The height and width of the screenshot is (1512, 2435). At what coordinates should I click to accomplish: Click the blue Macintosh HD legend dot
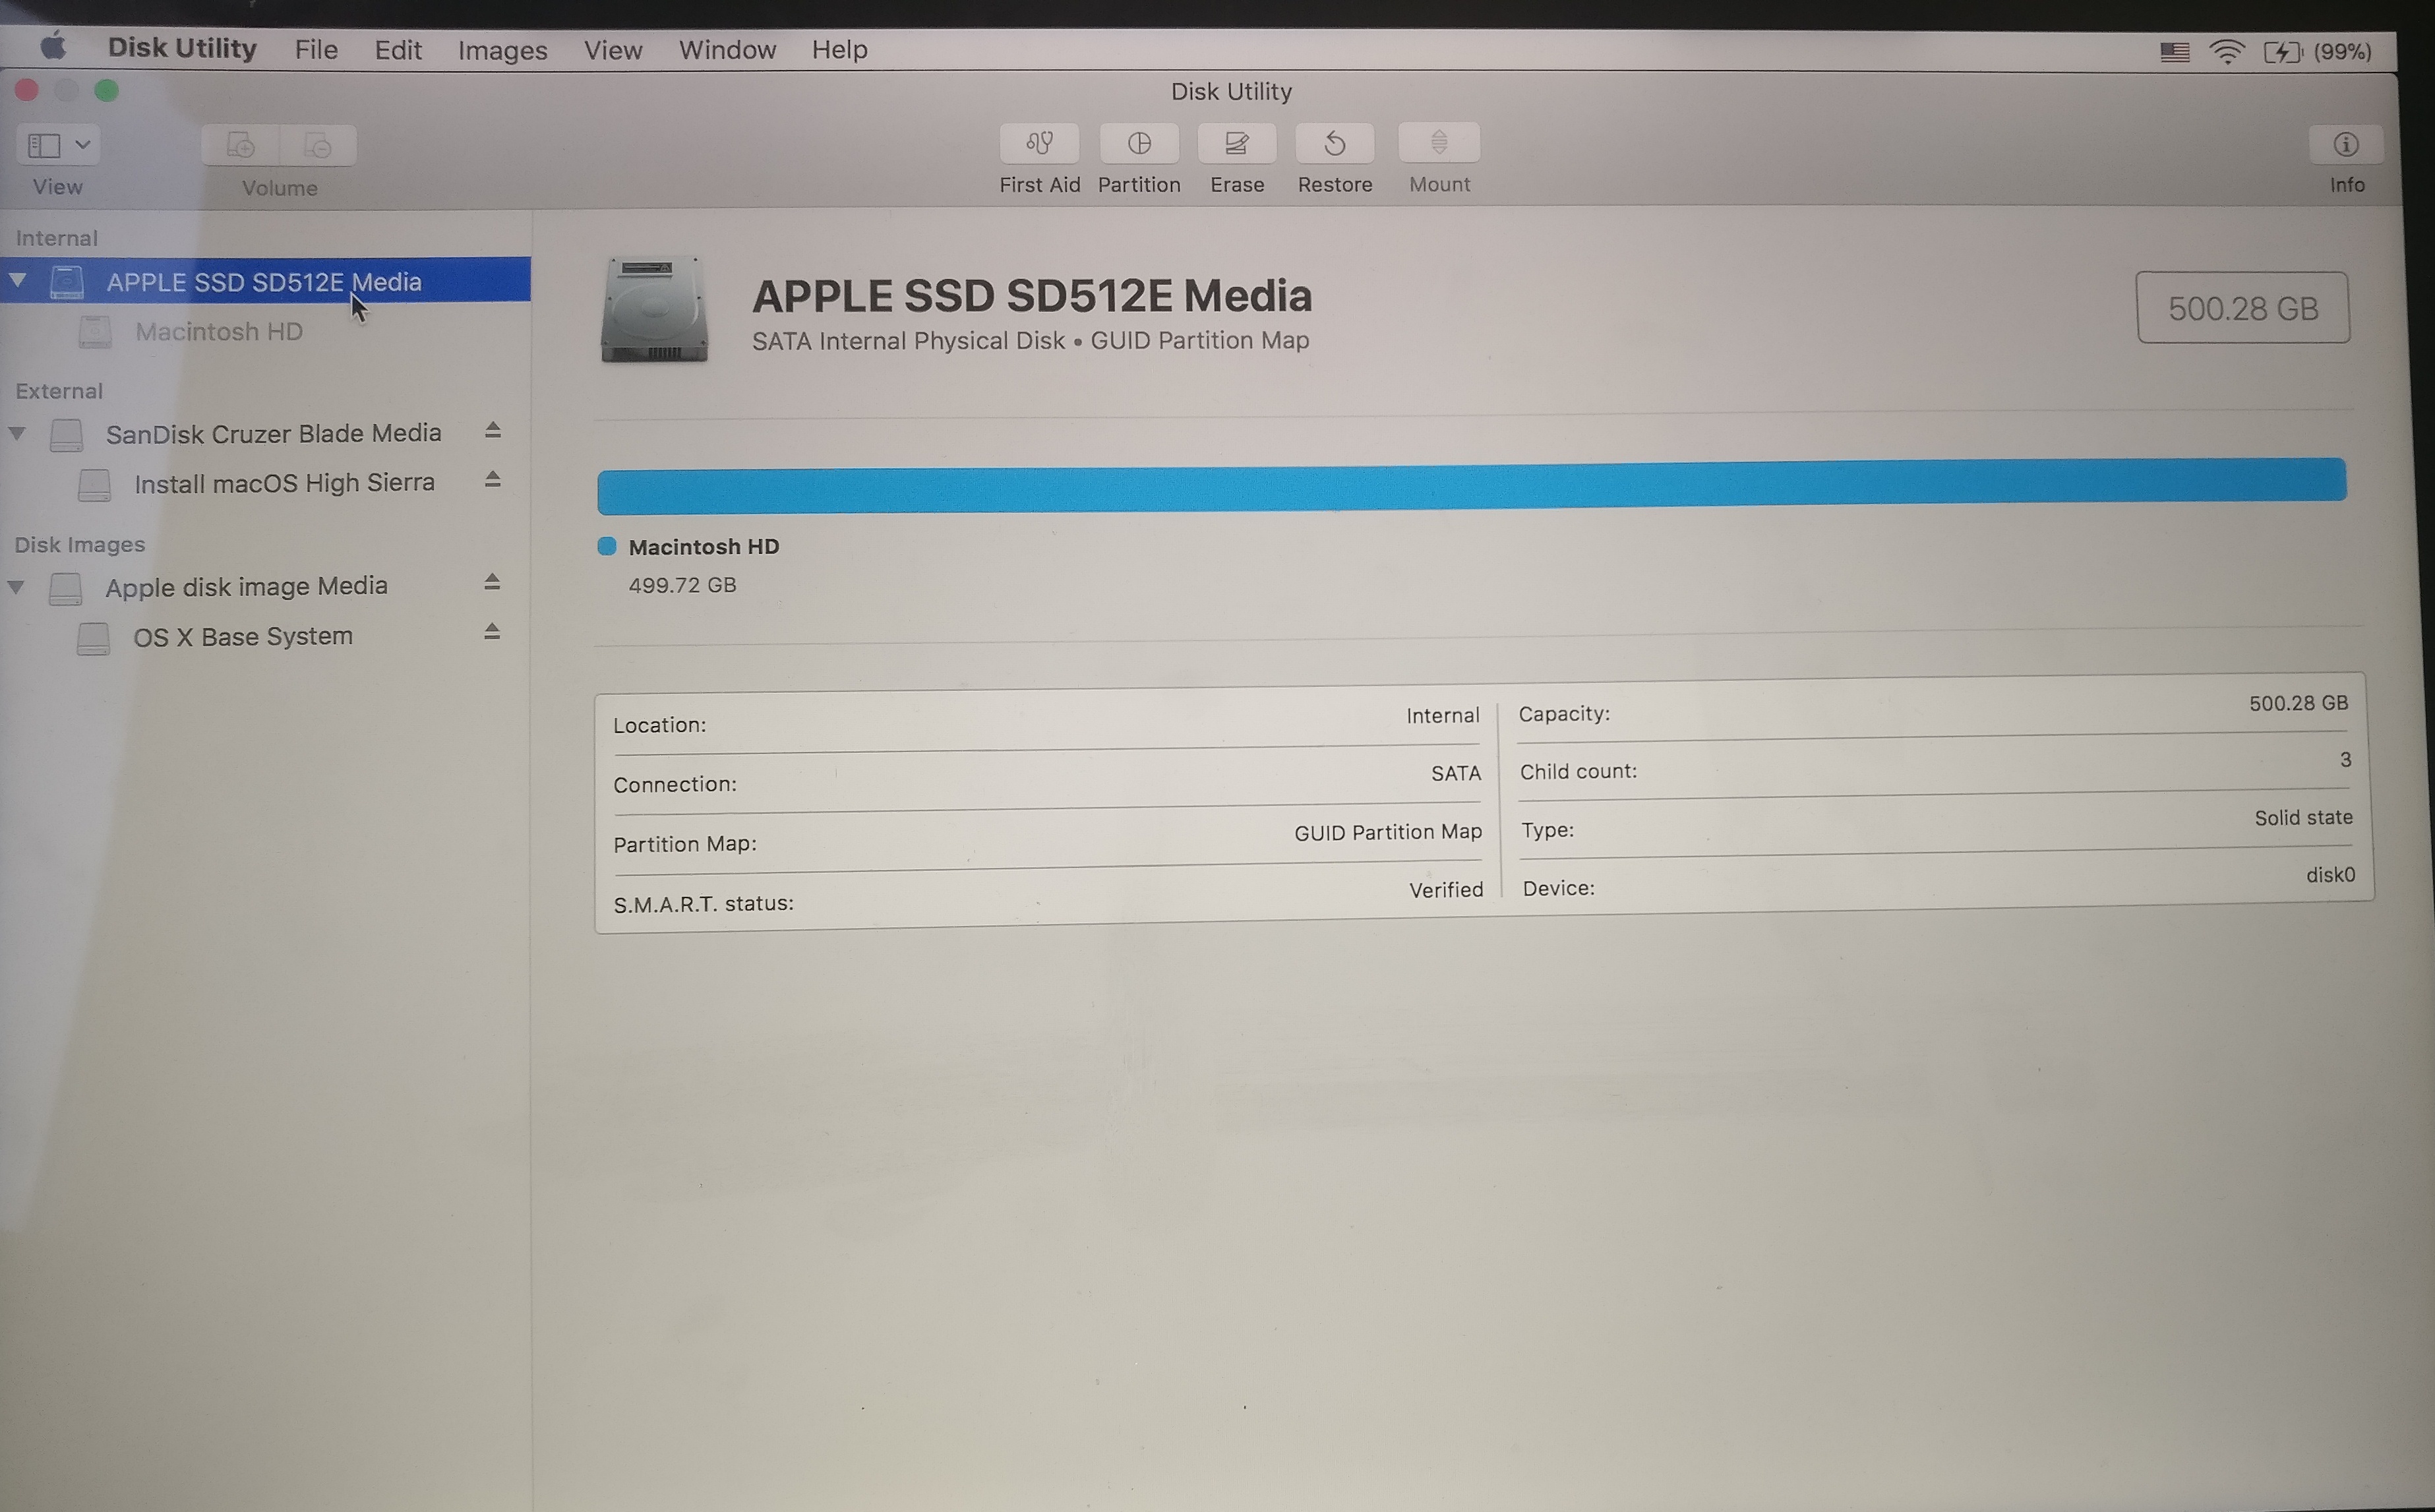[607, 546]
